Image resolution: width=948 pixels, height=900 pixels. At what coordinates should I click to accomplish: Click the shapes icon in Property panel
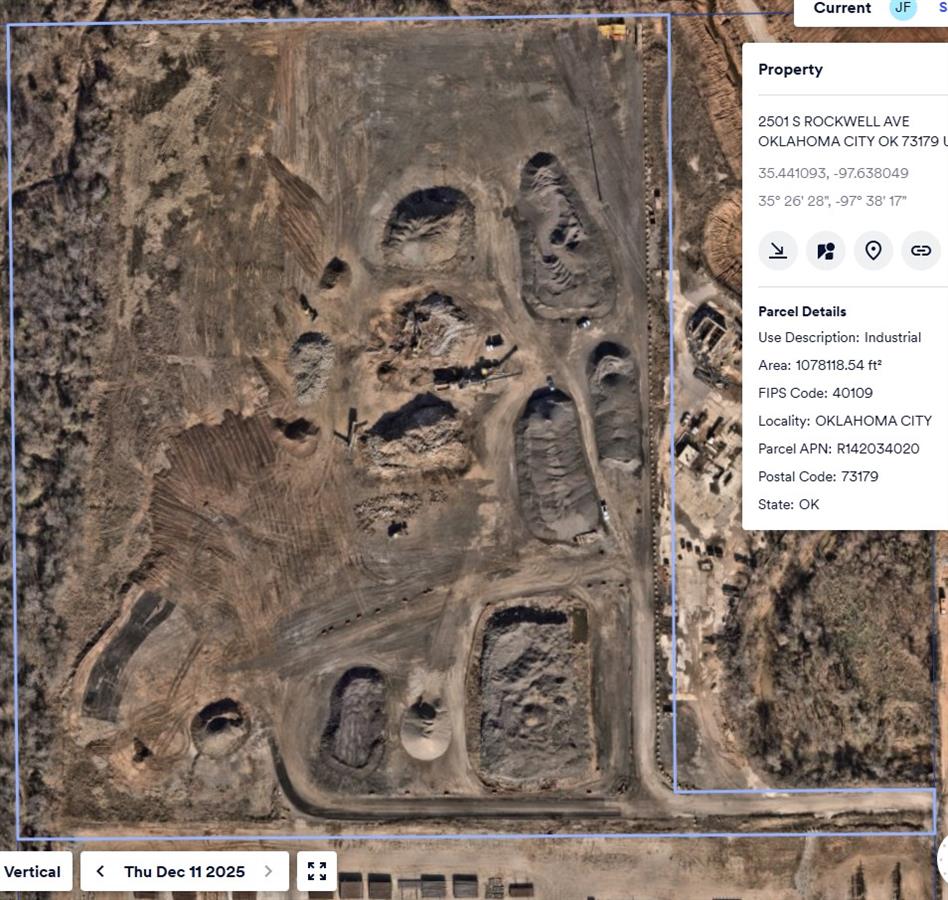(825, 251)
